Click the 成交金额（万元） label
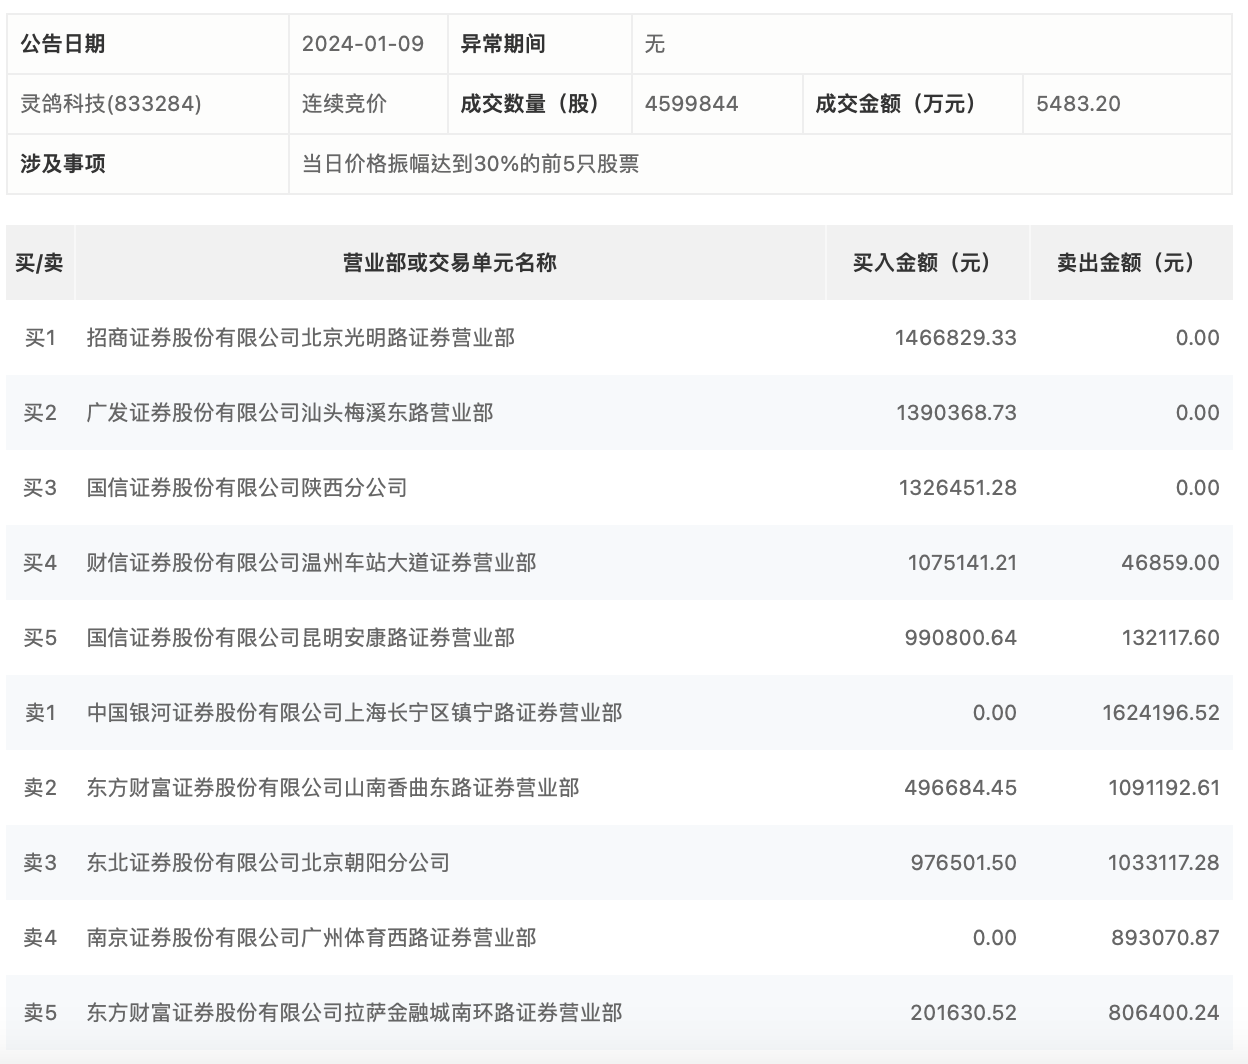The width and height of the screenshot is (1248, 1064). coord(896,104)
